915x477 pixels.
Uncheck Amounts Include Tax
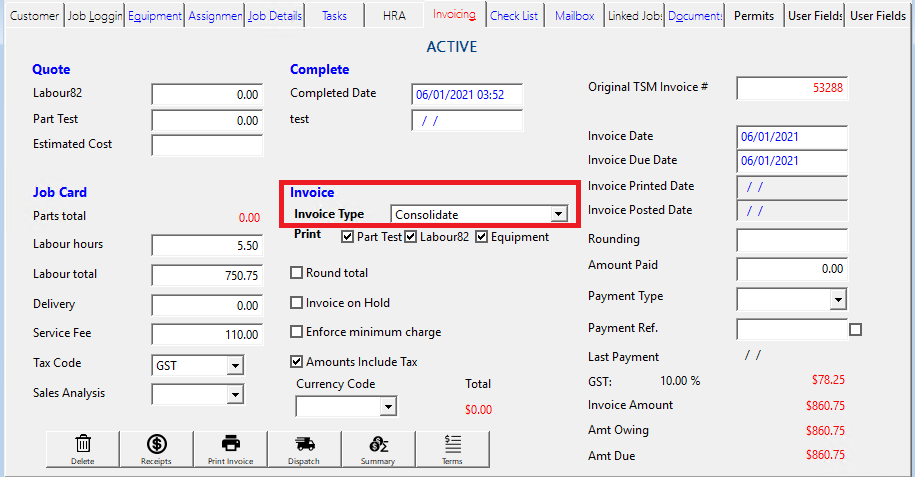(297, 362)
